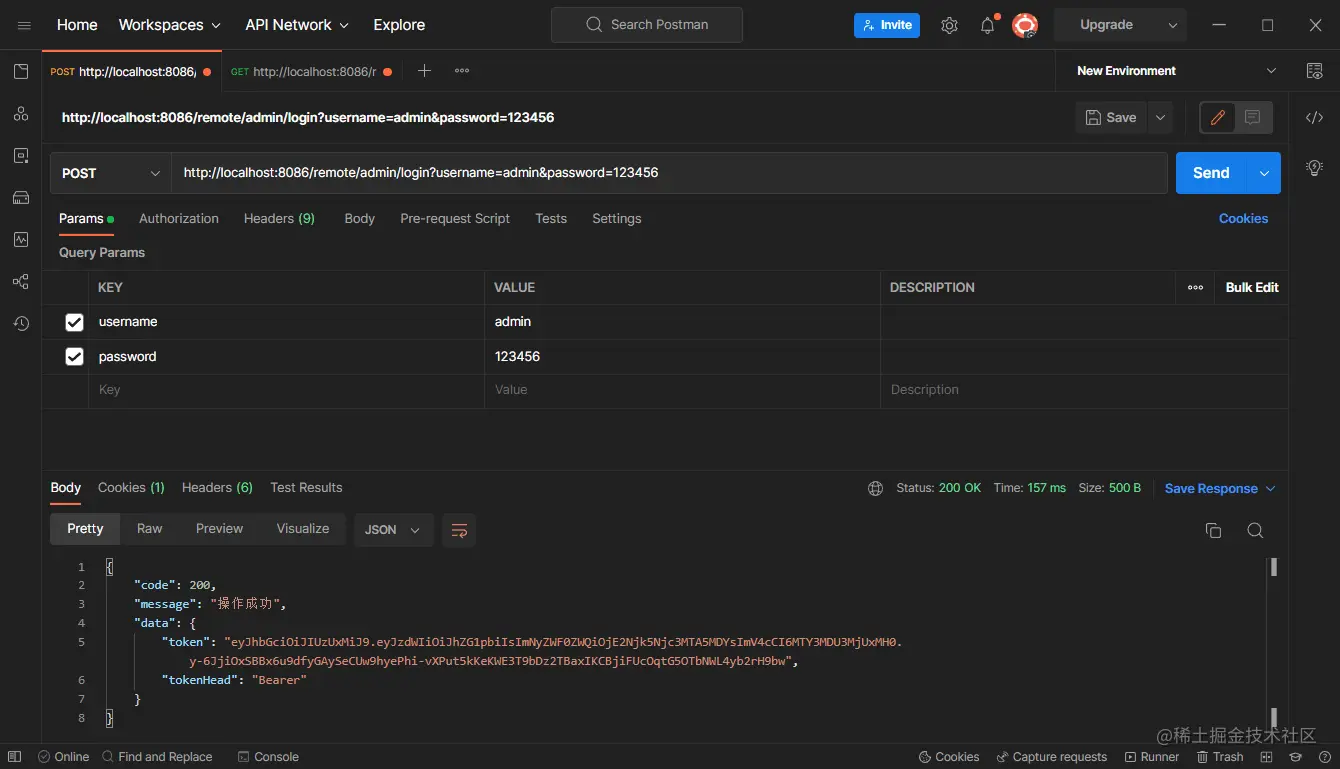Click response body vertical scrollbar
This screenshot has height=769, width=1340.
pos(1274,640)
